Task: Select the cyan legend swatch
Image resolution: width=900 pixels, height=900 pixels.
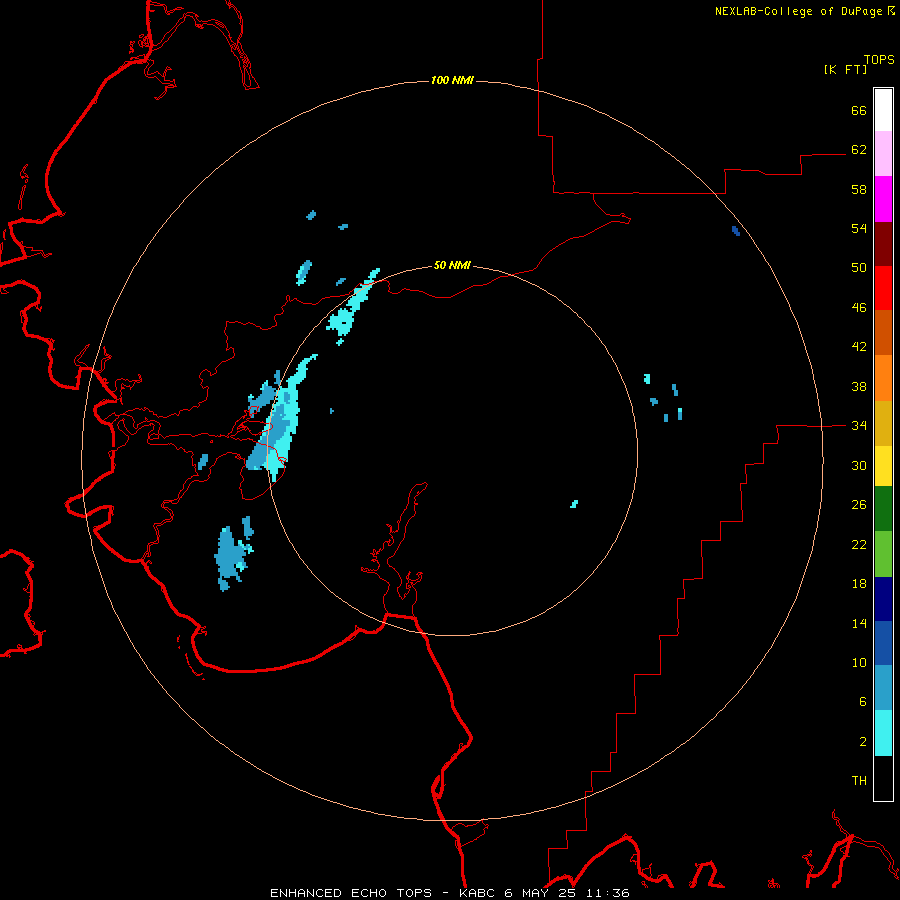Action: [883, 733]
